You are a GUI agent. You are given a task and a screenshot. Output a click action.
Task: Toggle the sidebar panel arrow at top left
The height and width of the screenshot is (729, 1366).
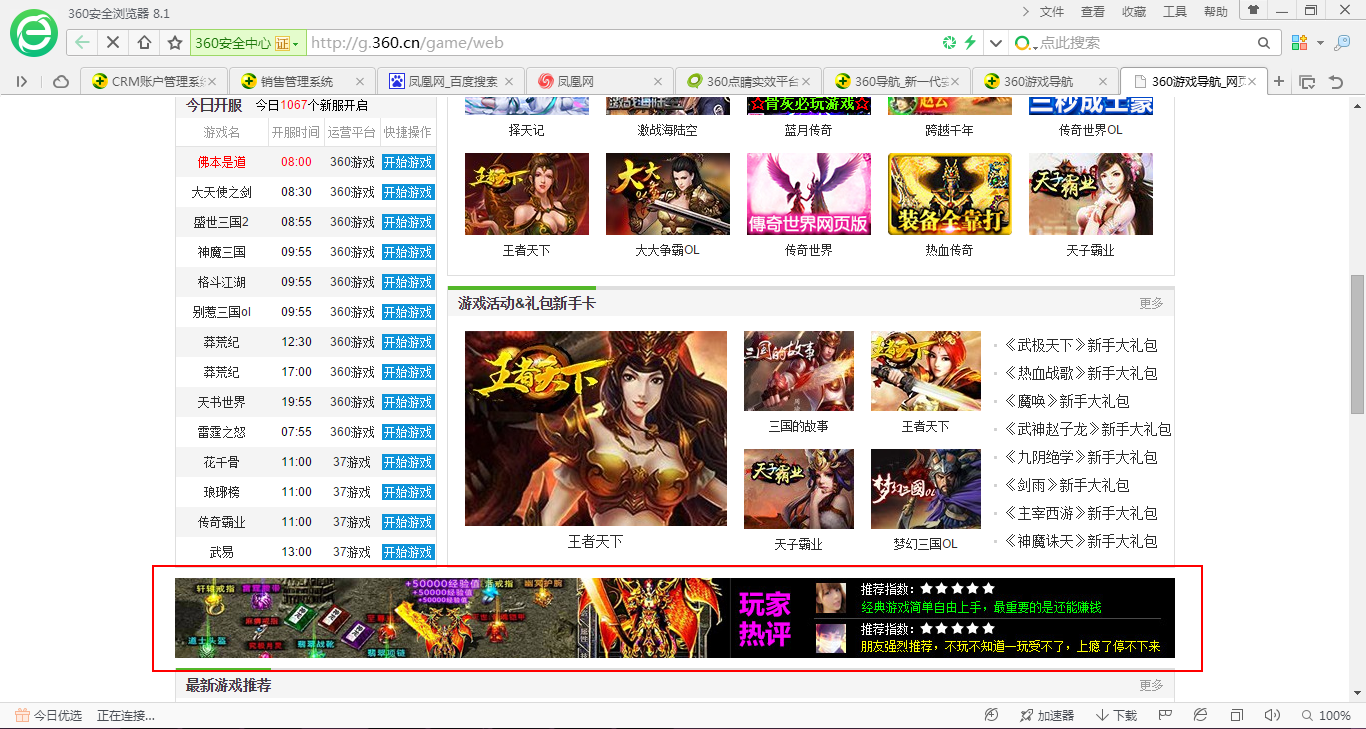(22, 81)
